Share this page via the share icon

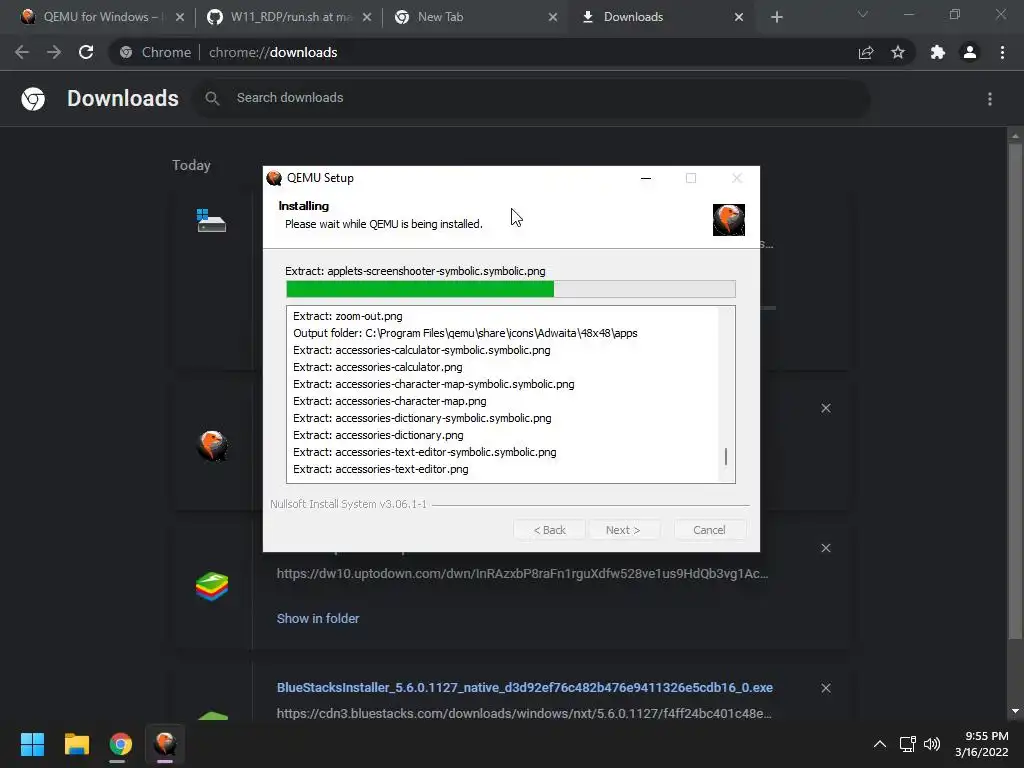866,52
